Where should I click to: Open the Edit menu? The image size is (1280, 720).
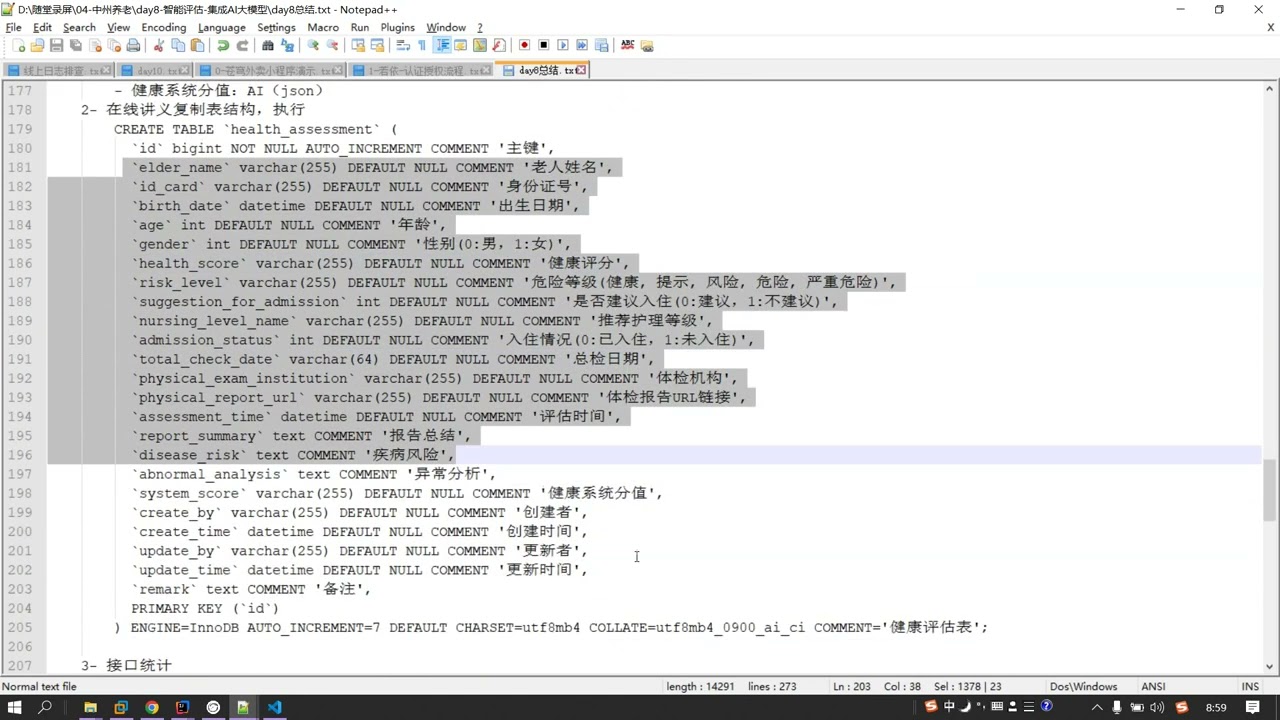tap(42, 27)
